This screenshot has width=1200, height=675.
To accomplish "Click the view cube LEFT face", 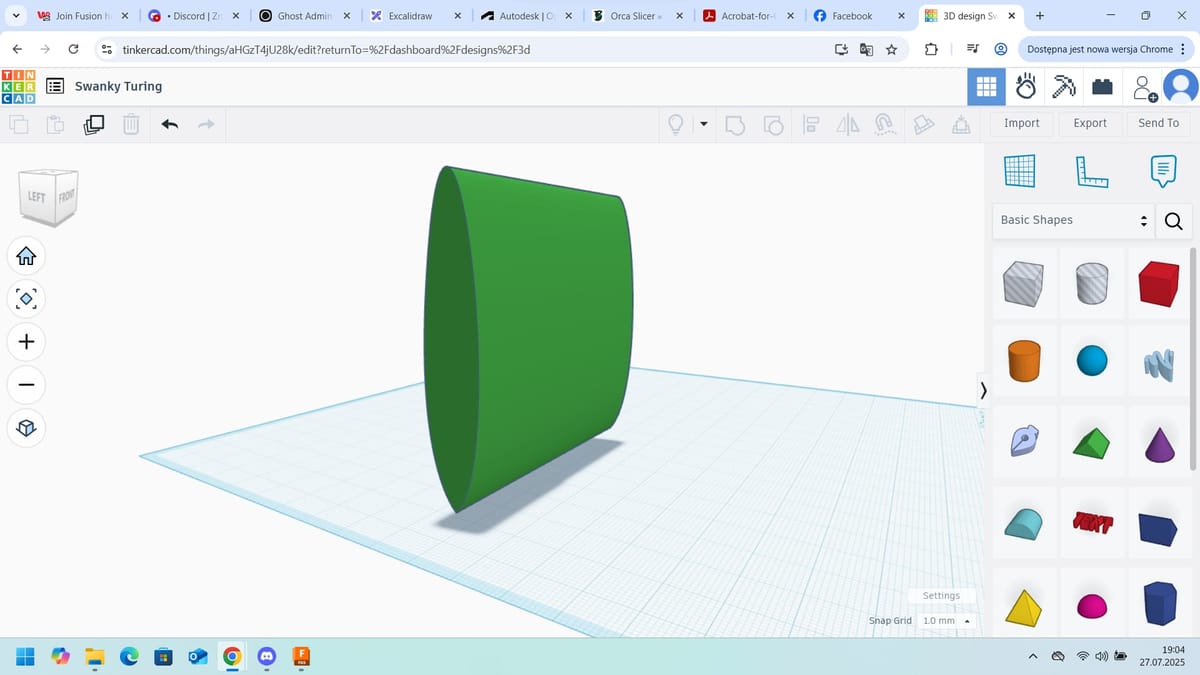I will coord(36,196).
